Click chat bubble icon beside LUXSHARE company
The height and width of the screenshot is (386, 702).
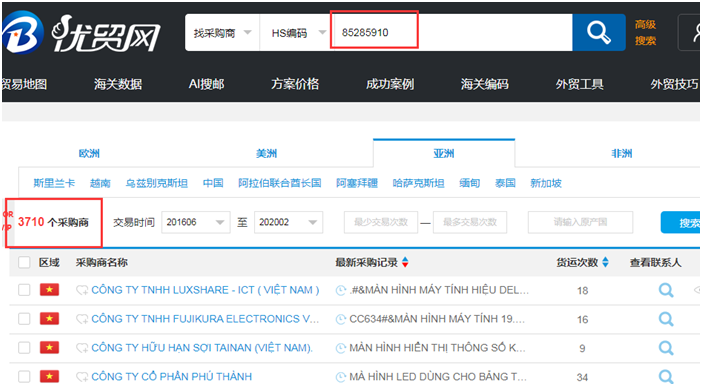[x=82, y=290]
